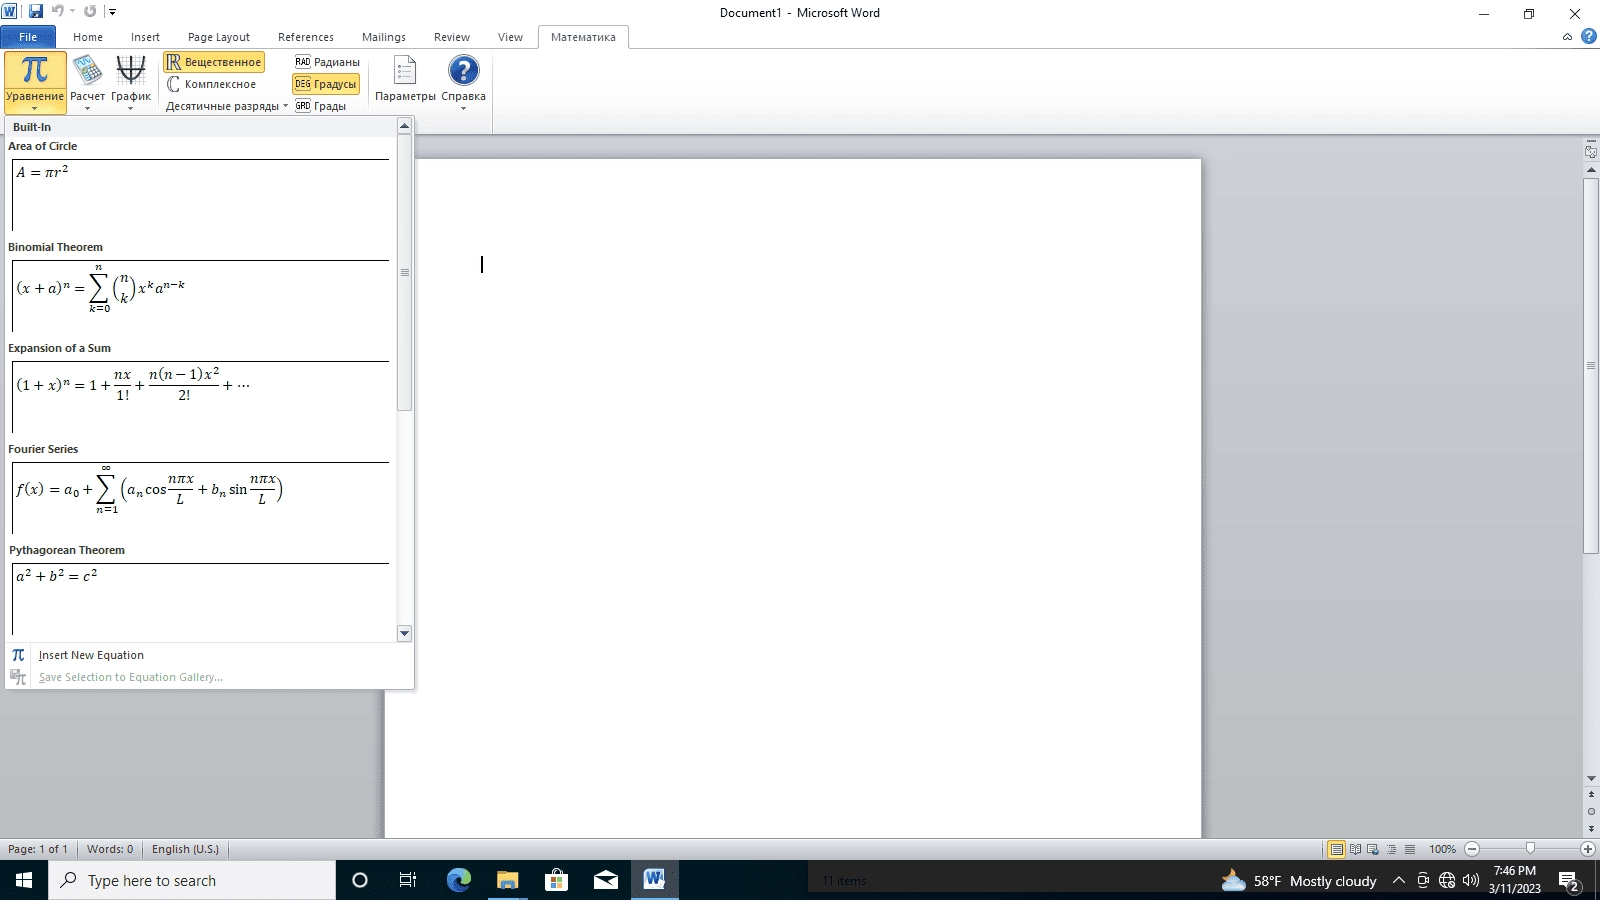Open the Windows Start menu

[24, 880]
